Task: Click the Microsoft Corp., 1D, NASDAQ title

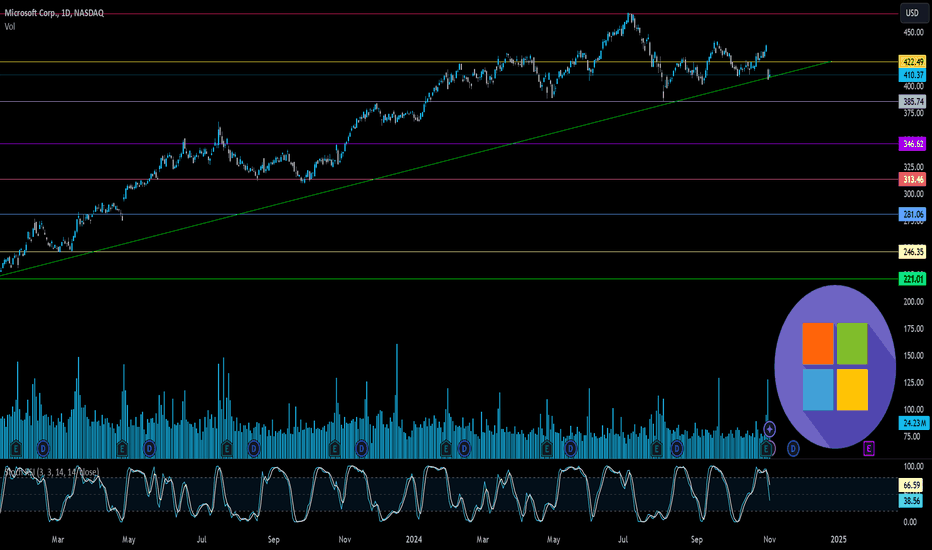Action: (x=54, y=12)
